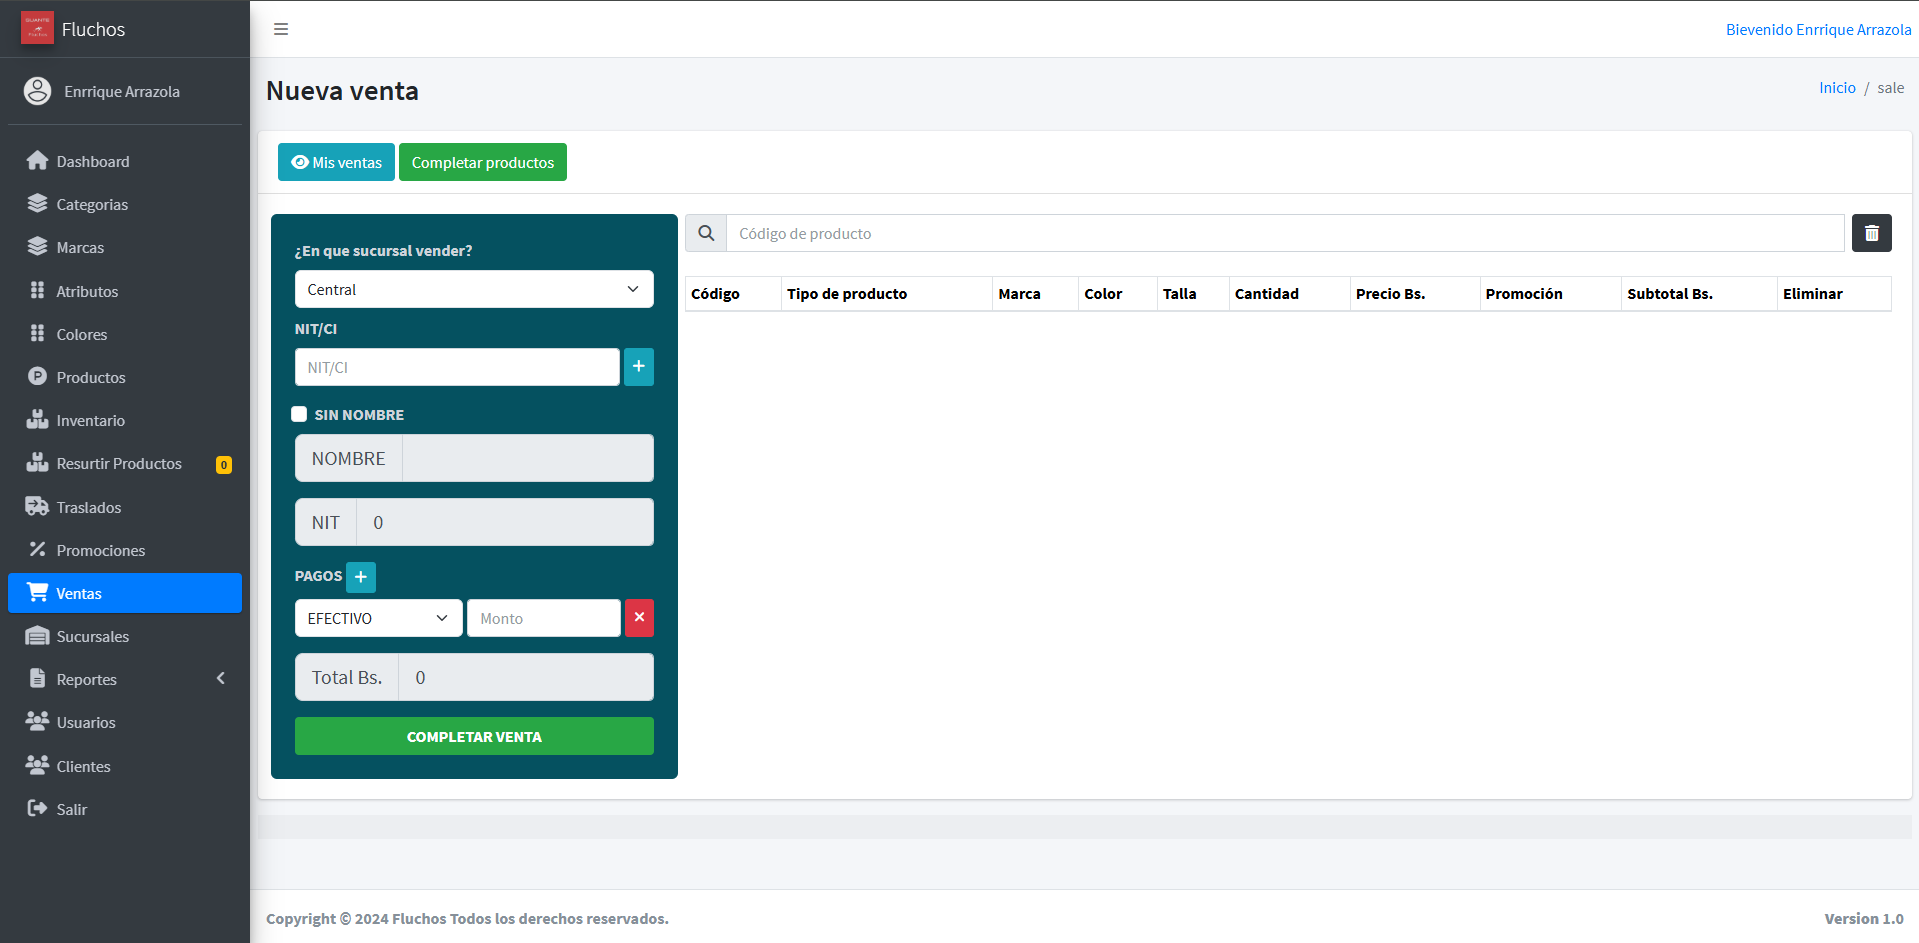This screenshot has width=1919, height=943.
Task: Open the sucursal dropdown showing Central
Action: 474,289
